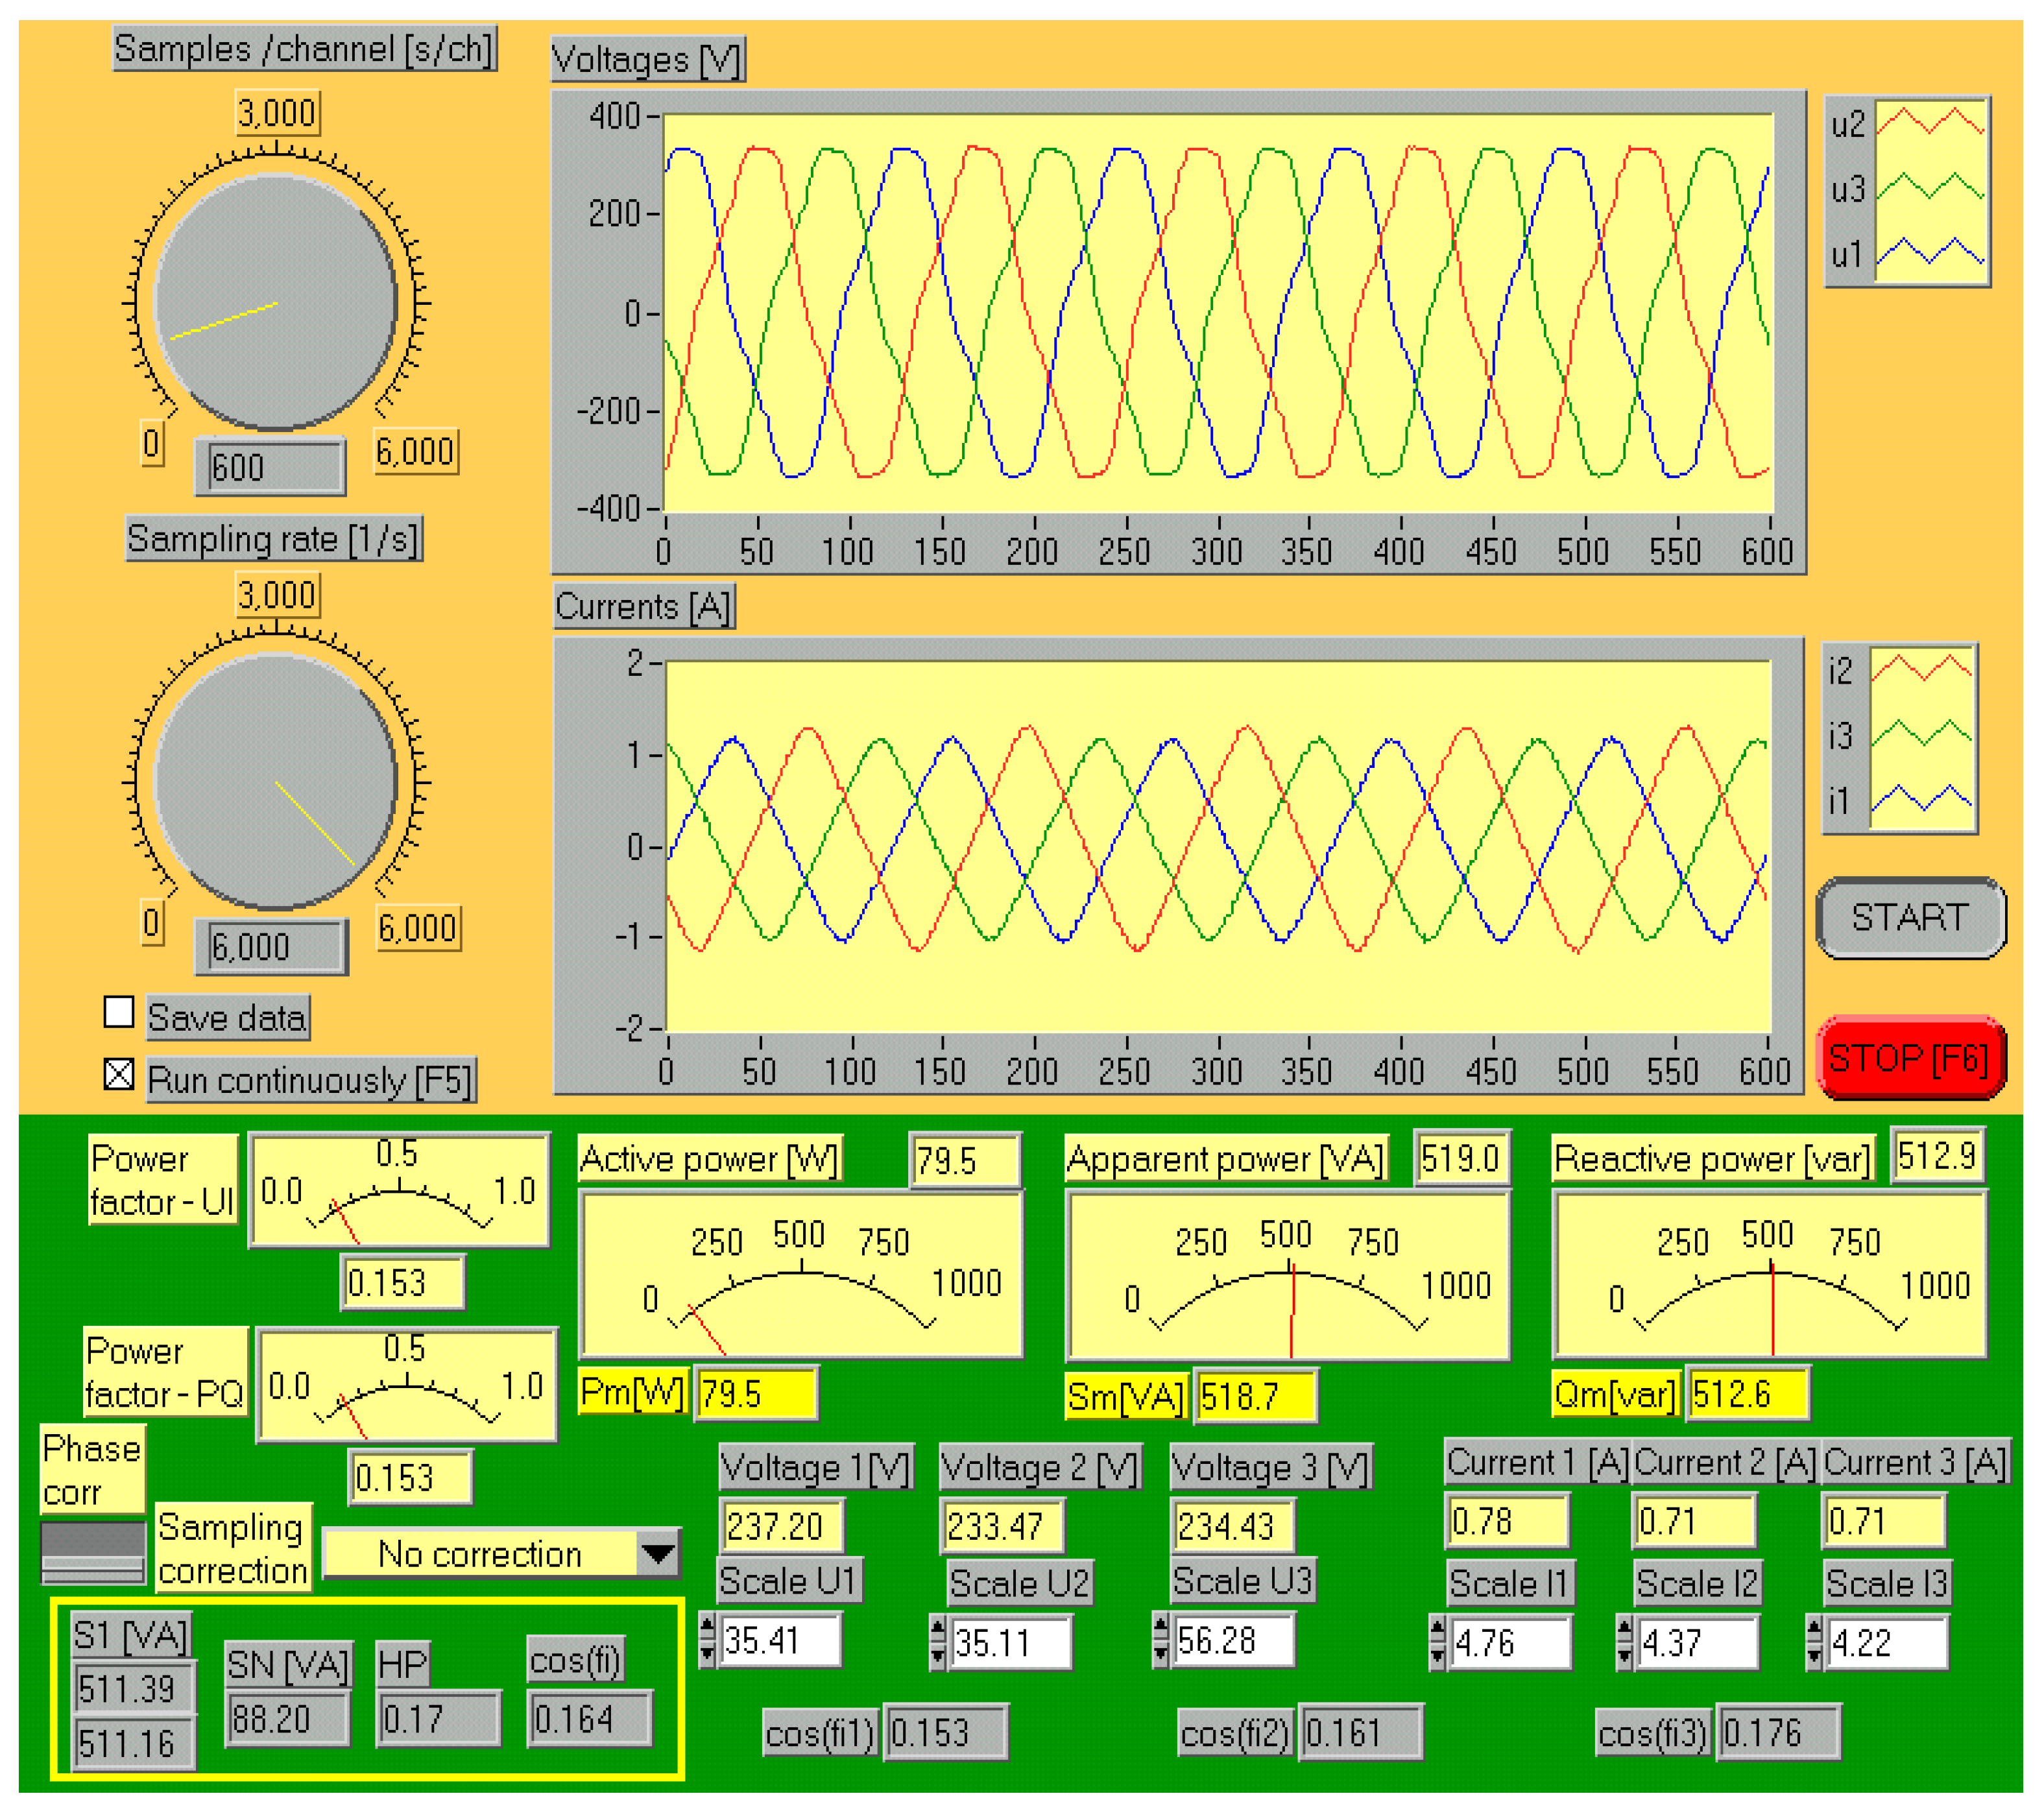2044x1809 pixels.
Task: Open the Sampling correction dropdown arrow
Action: tap(657, 1553)
